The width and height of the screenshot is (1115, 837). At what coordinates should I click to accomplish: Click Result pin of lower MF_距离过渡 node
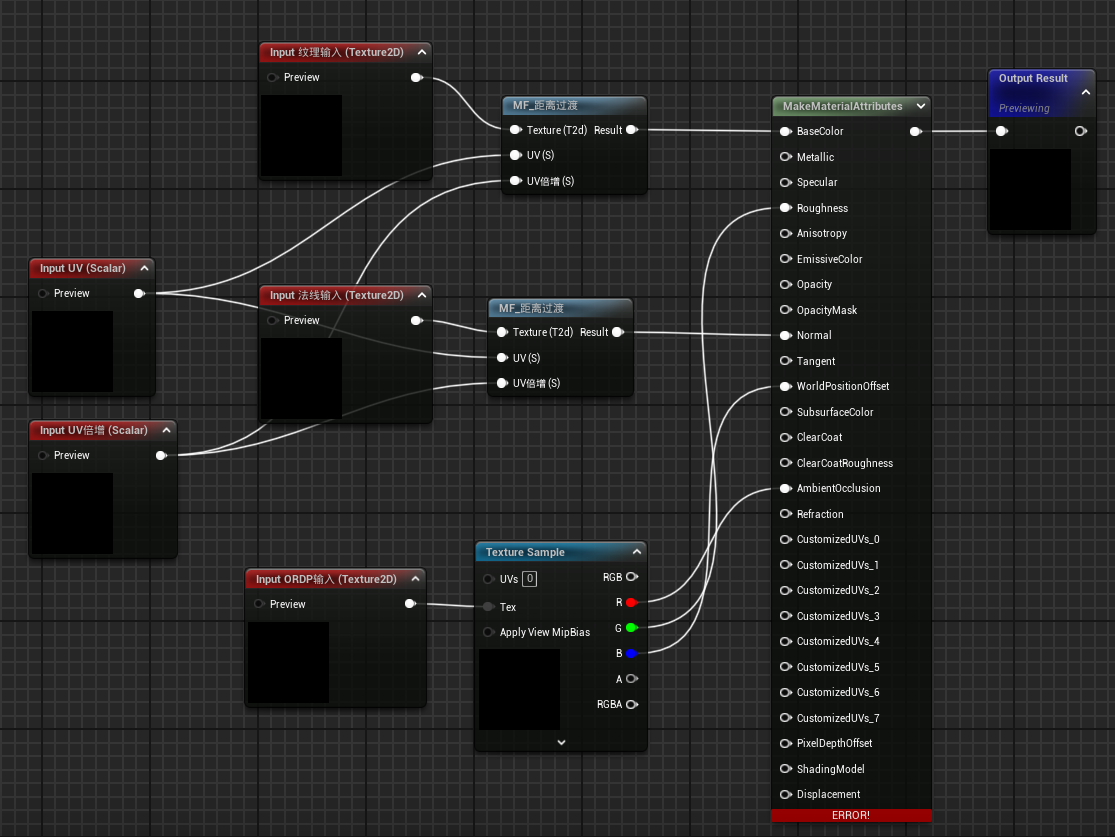pyautogui.click(x=617, y=332)
